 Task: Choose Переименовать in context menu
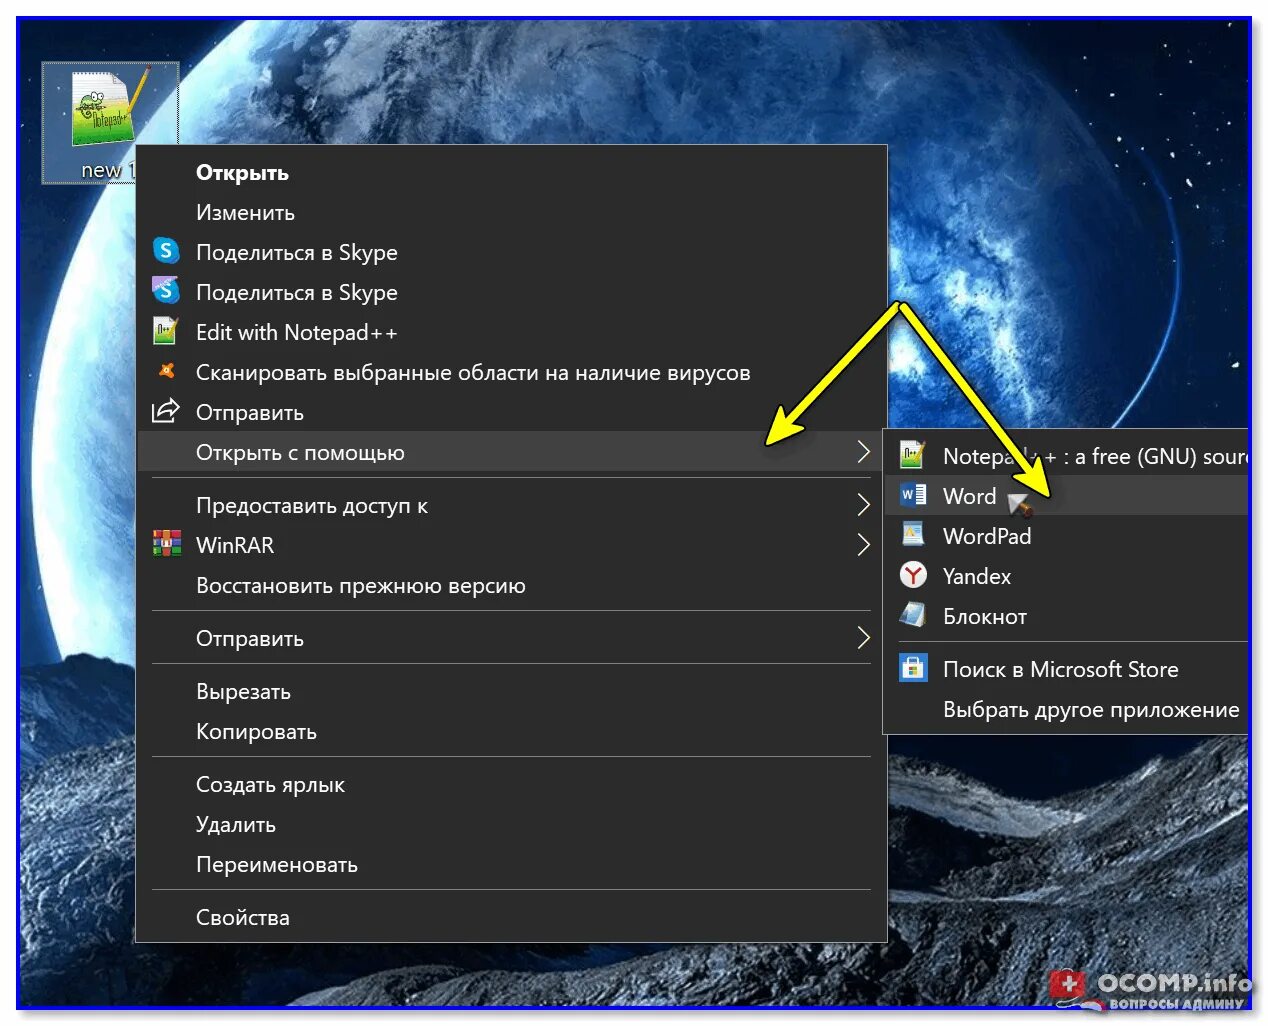pos(511,864)
